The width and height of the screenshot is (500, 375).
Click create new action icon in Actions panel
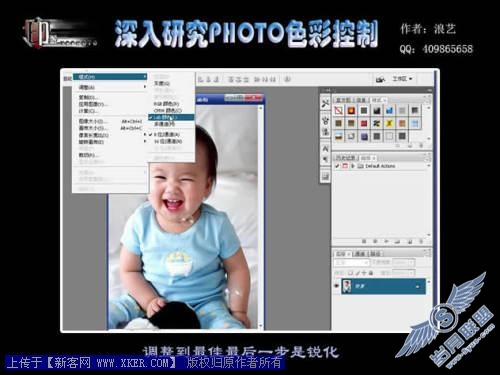coord(410,241)
